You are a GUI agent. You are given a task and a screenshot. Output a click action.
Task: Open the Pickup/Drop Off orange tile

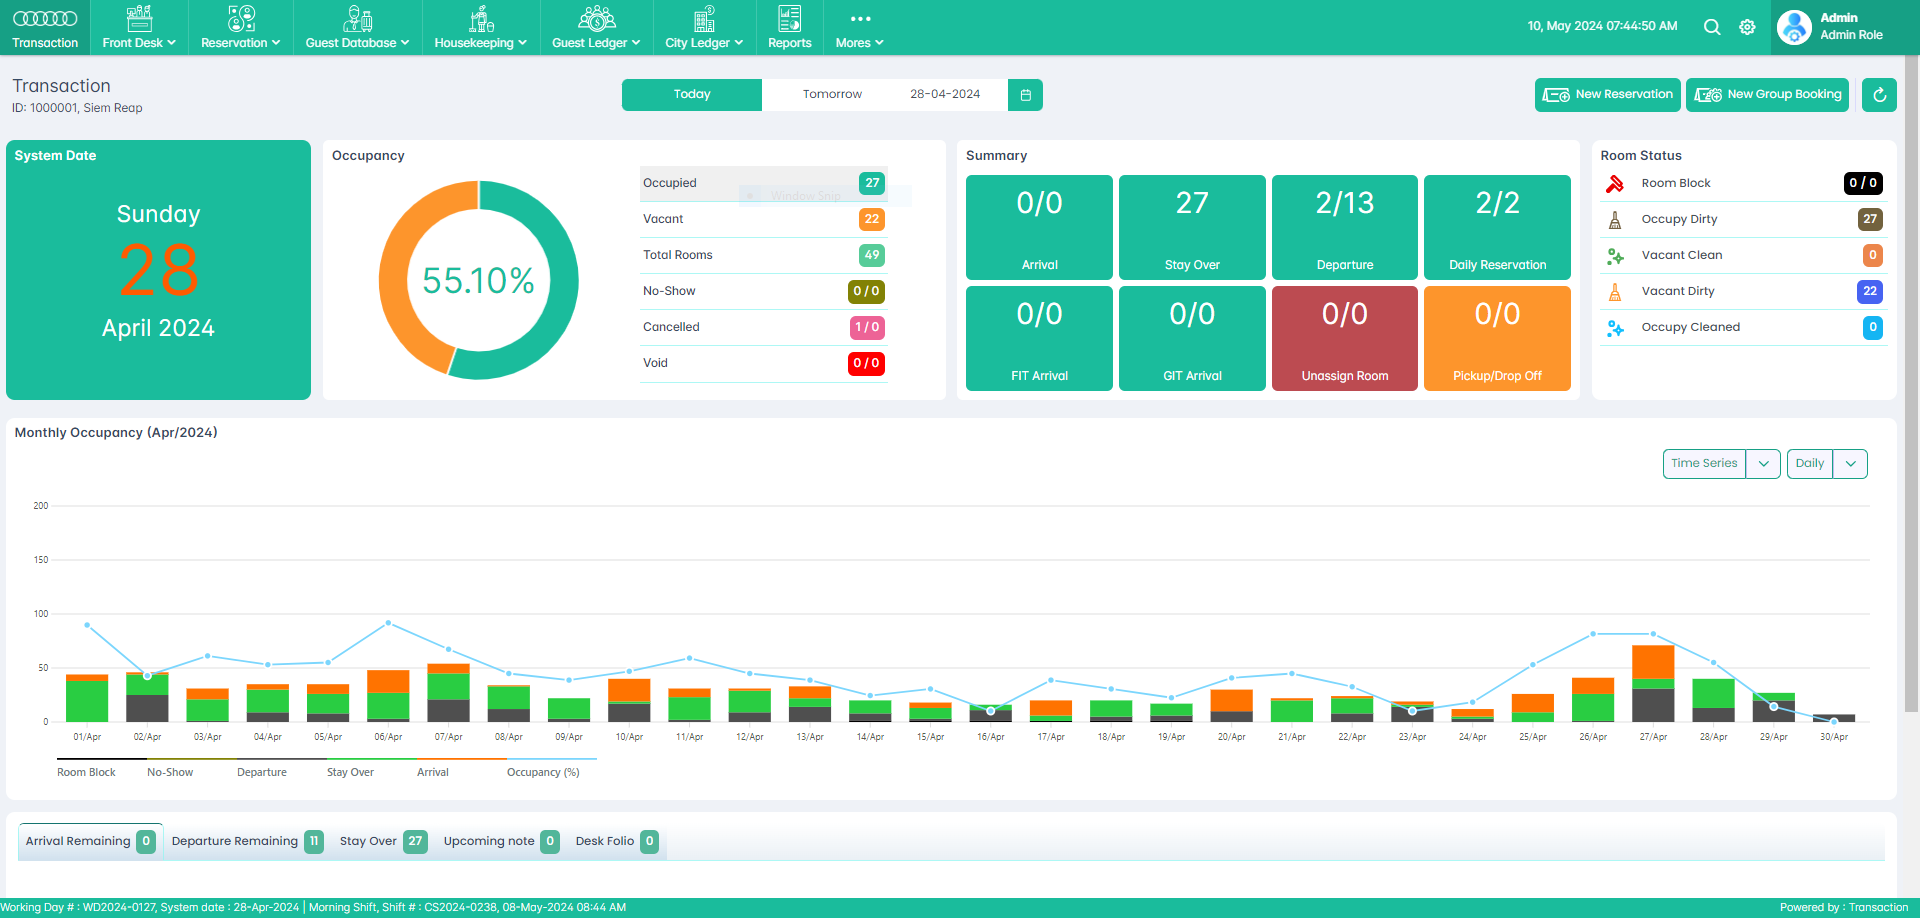(1497, 338)
